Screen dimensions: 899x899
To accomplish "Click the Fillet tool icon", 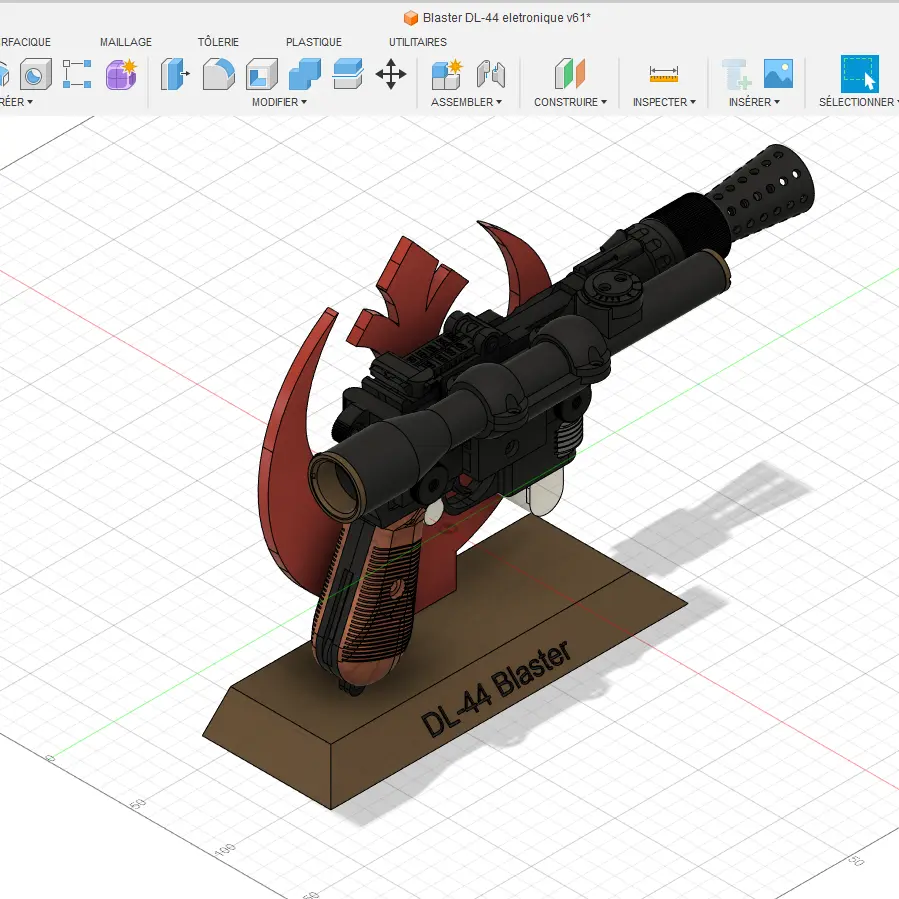I will tap(218, 74).
